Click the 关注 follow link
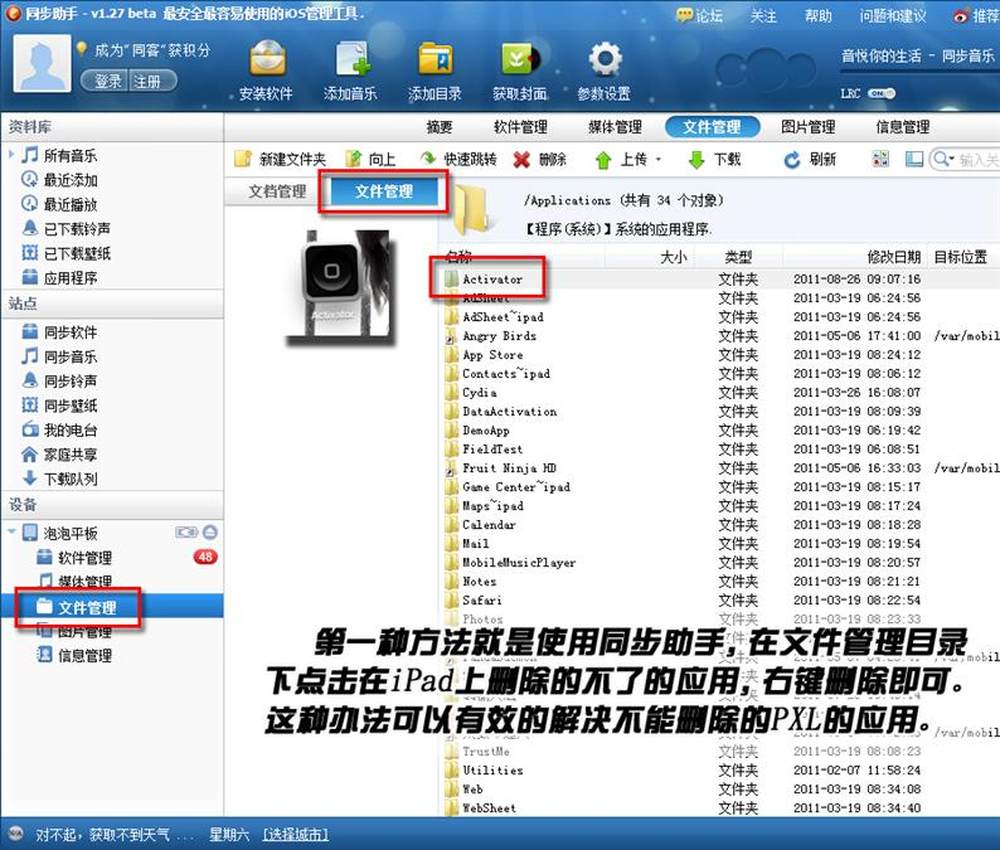Image resolution: width=1000 pixels, height=850 pixels. click(763, 15)
